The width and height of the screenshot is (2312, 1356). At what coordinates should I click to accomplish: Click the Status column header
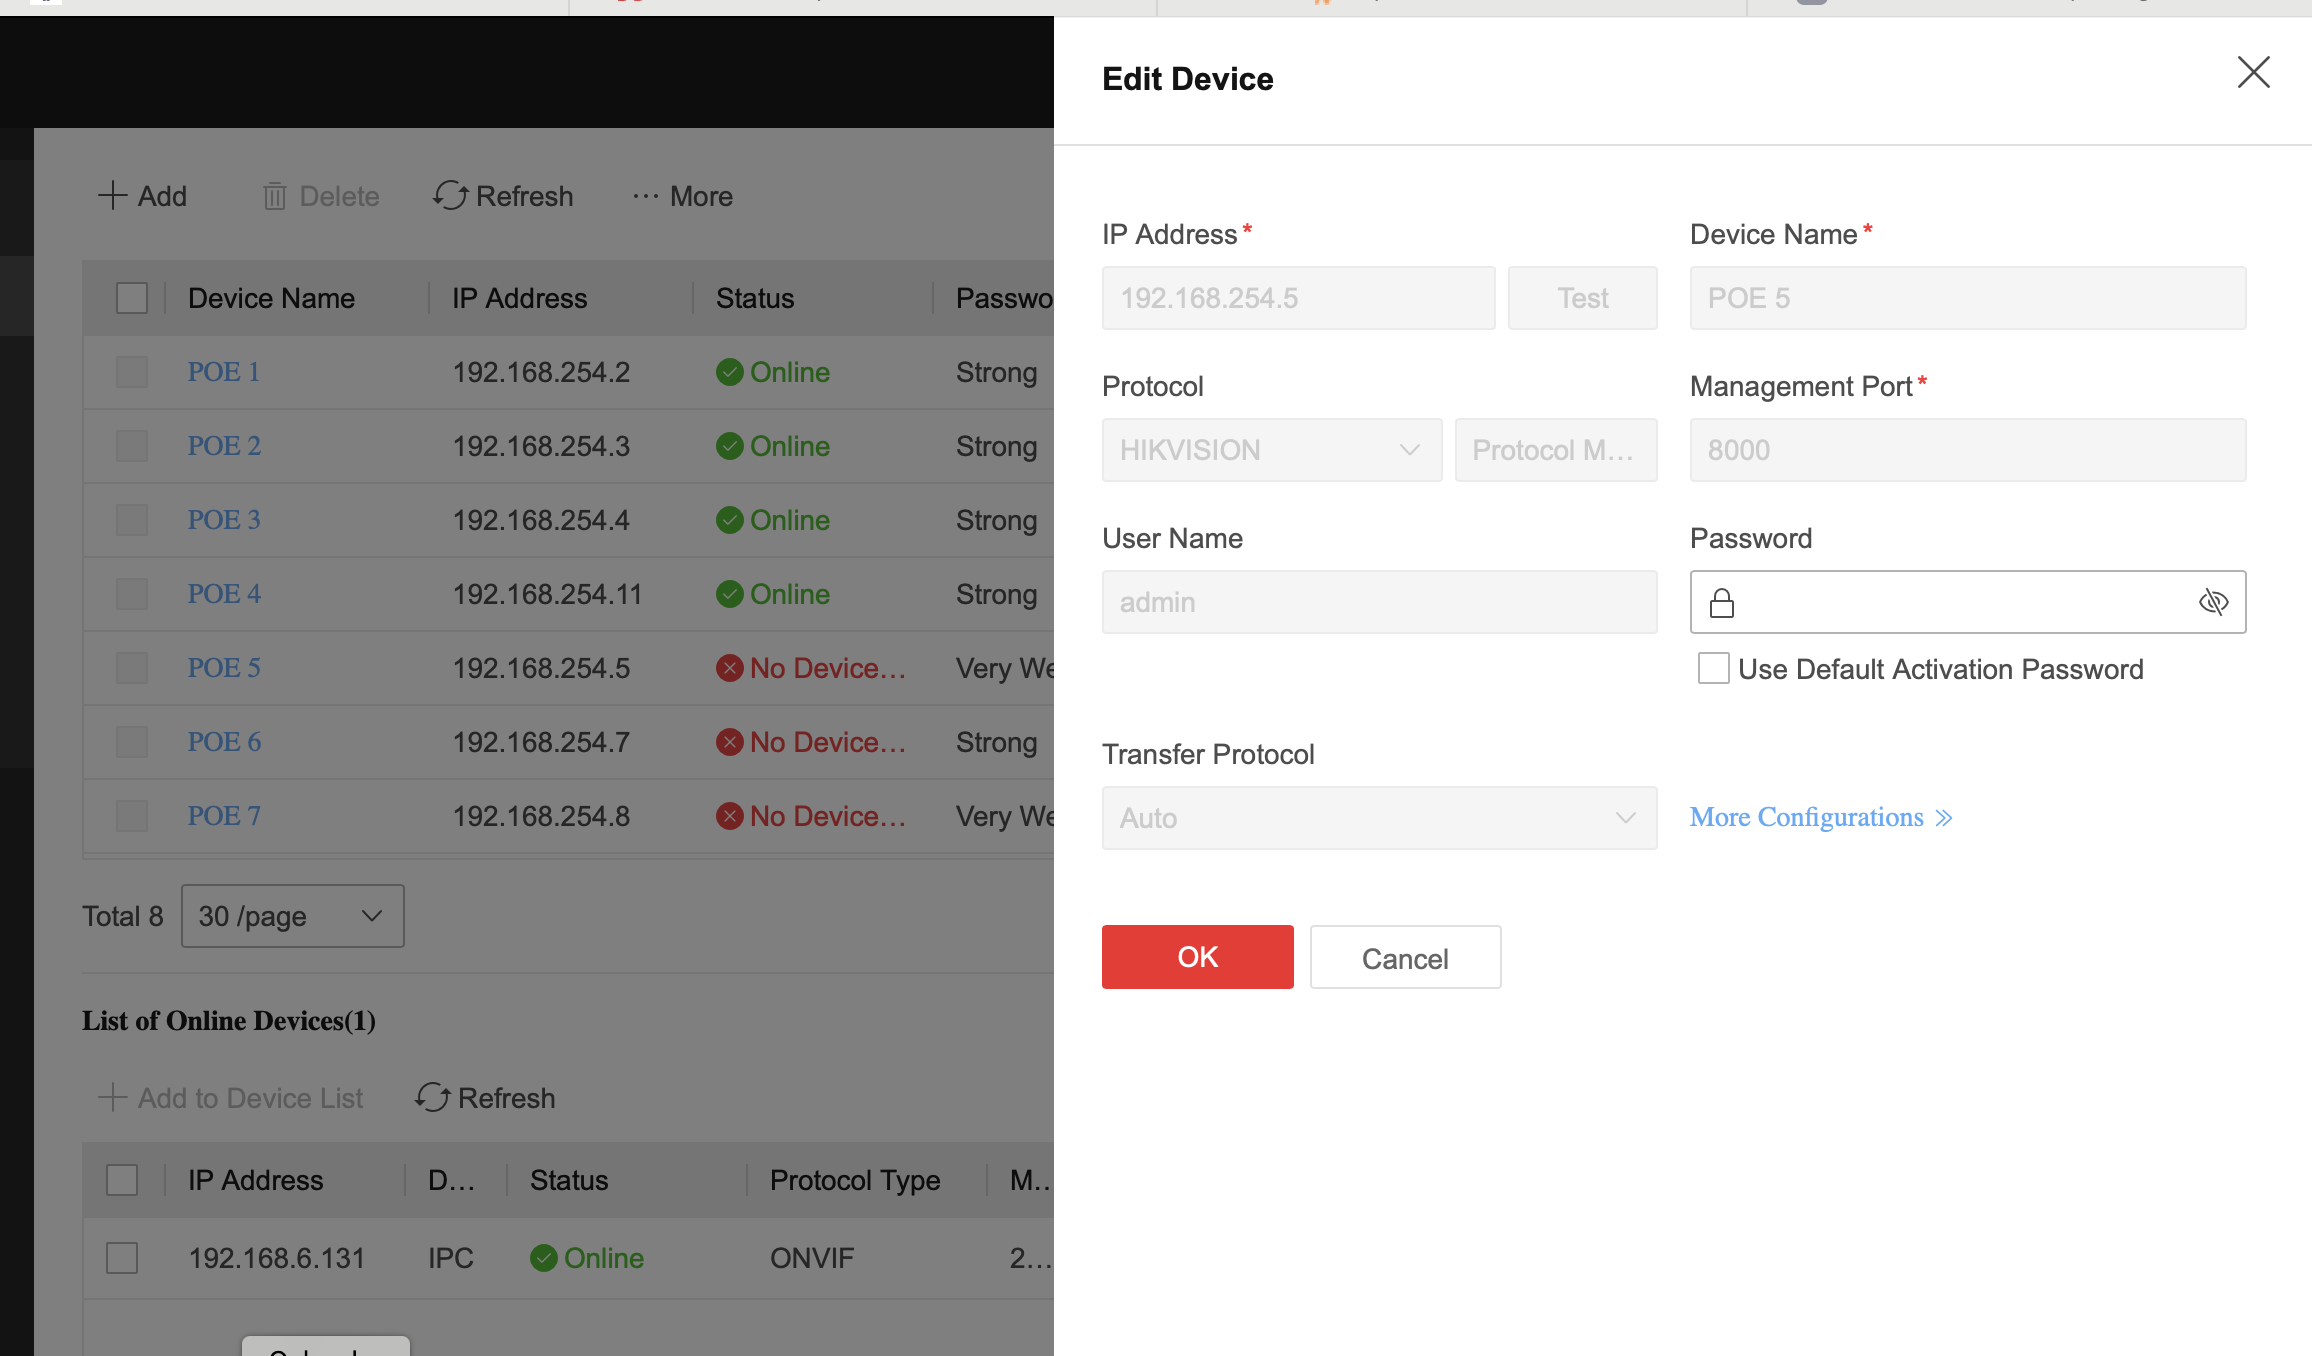pyautogui.click(x=755, y=298)
